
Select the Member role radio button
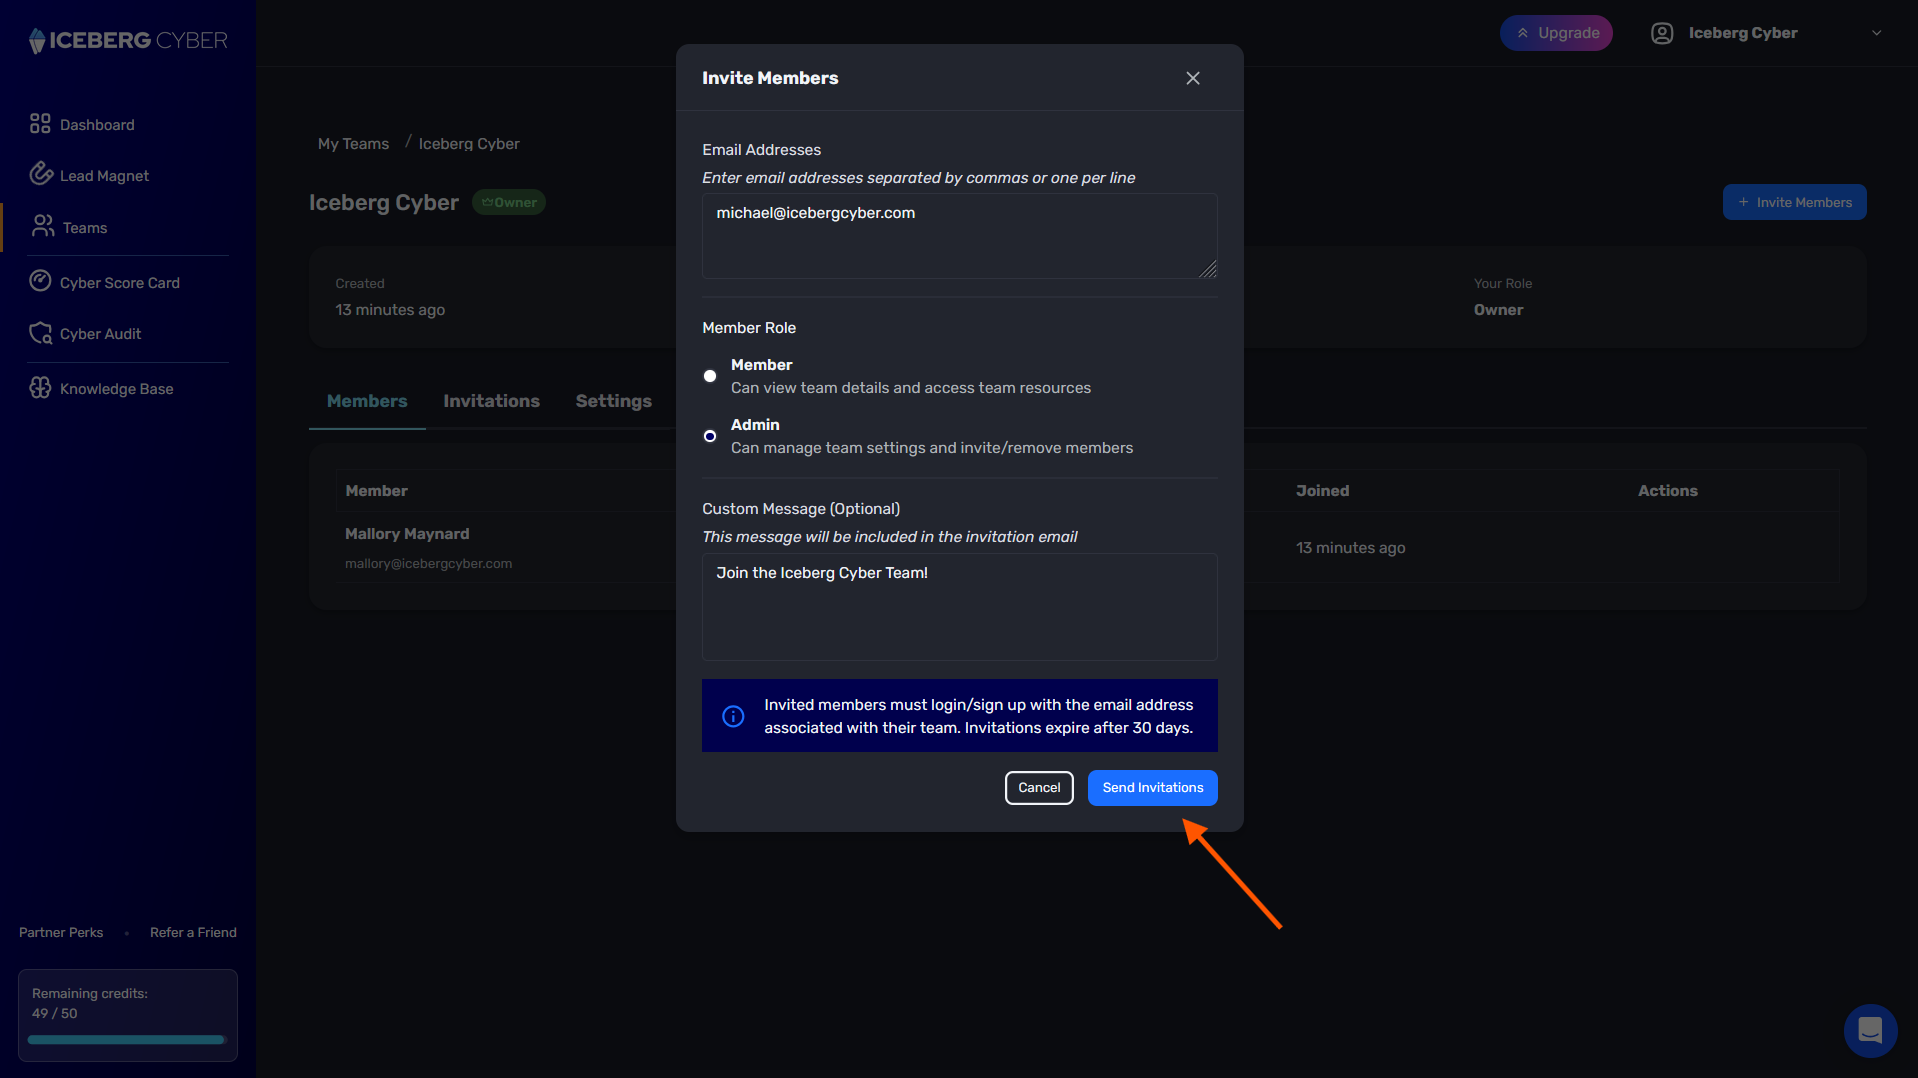pyautogui.click(x=710, y=376)
